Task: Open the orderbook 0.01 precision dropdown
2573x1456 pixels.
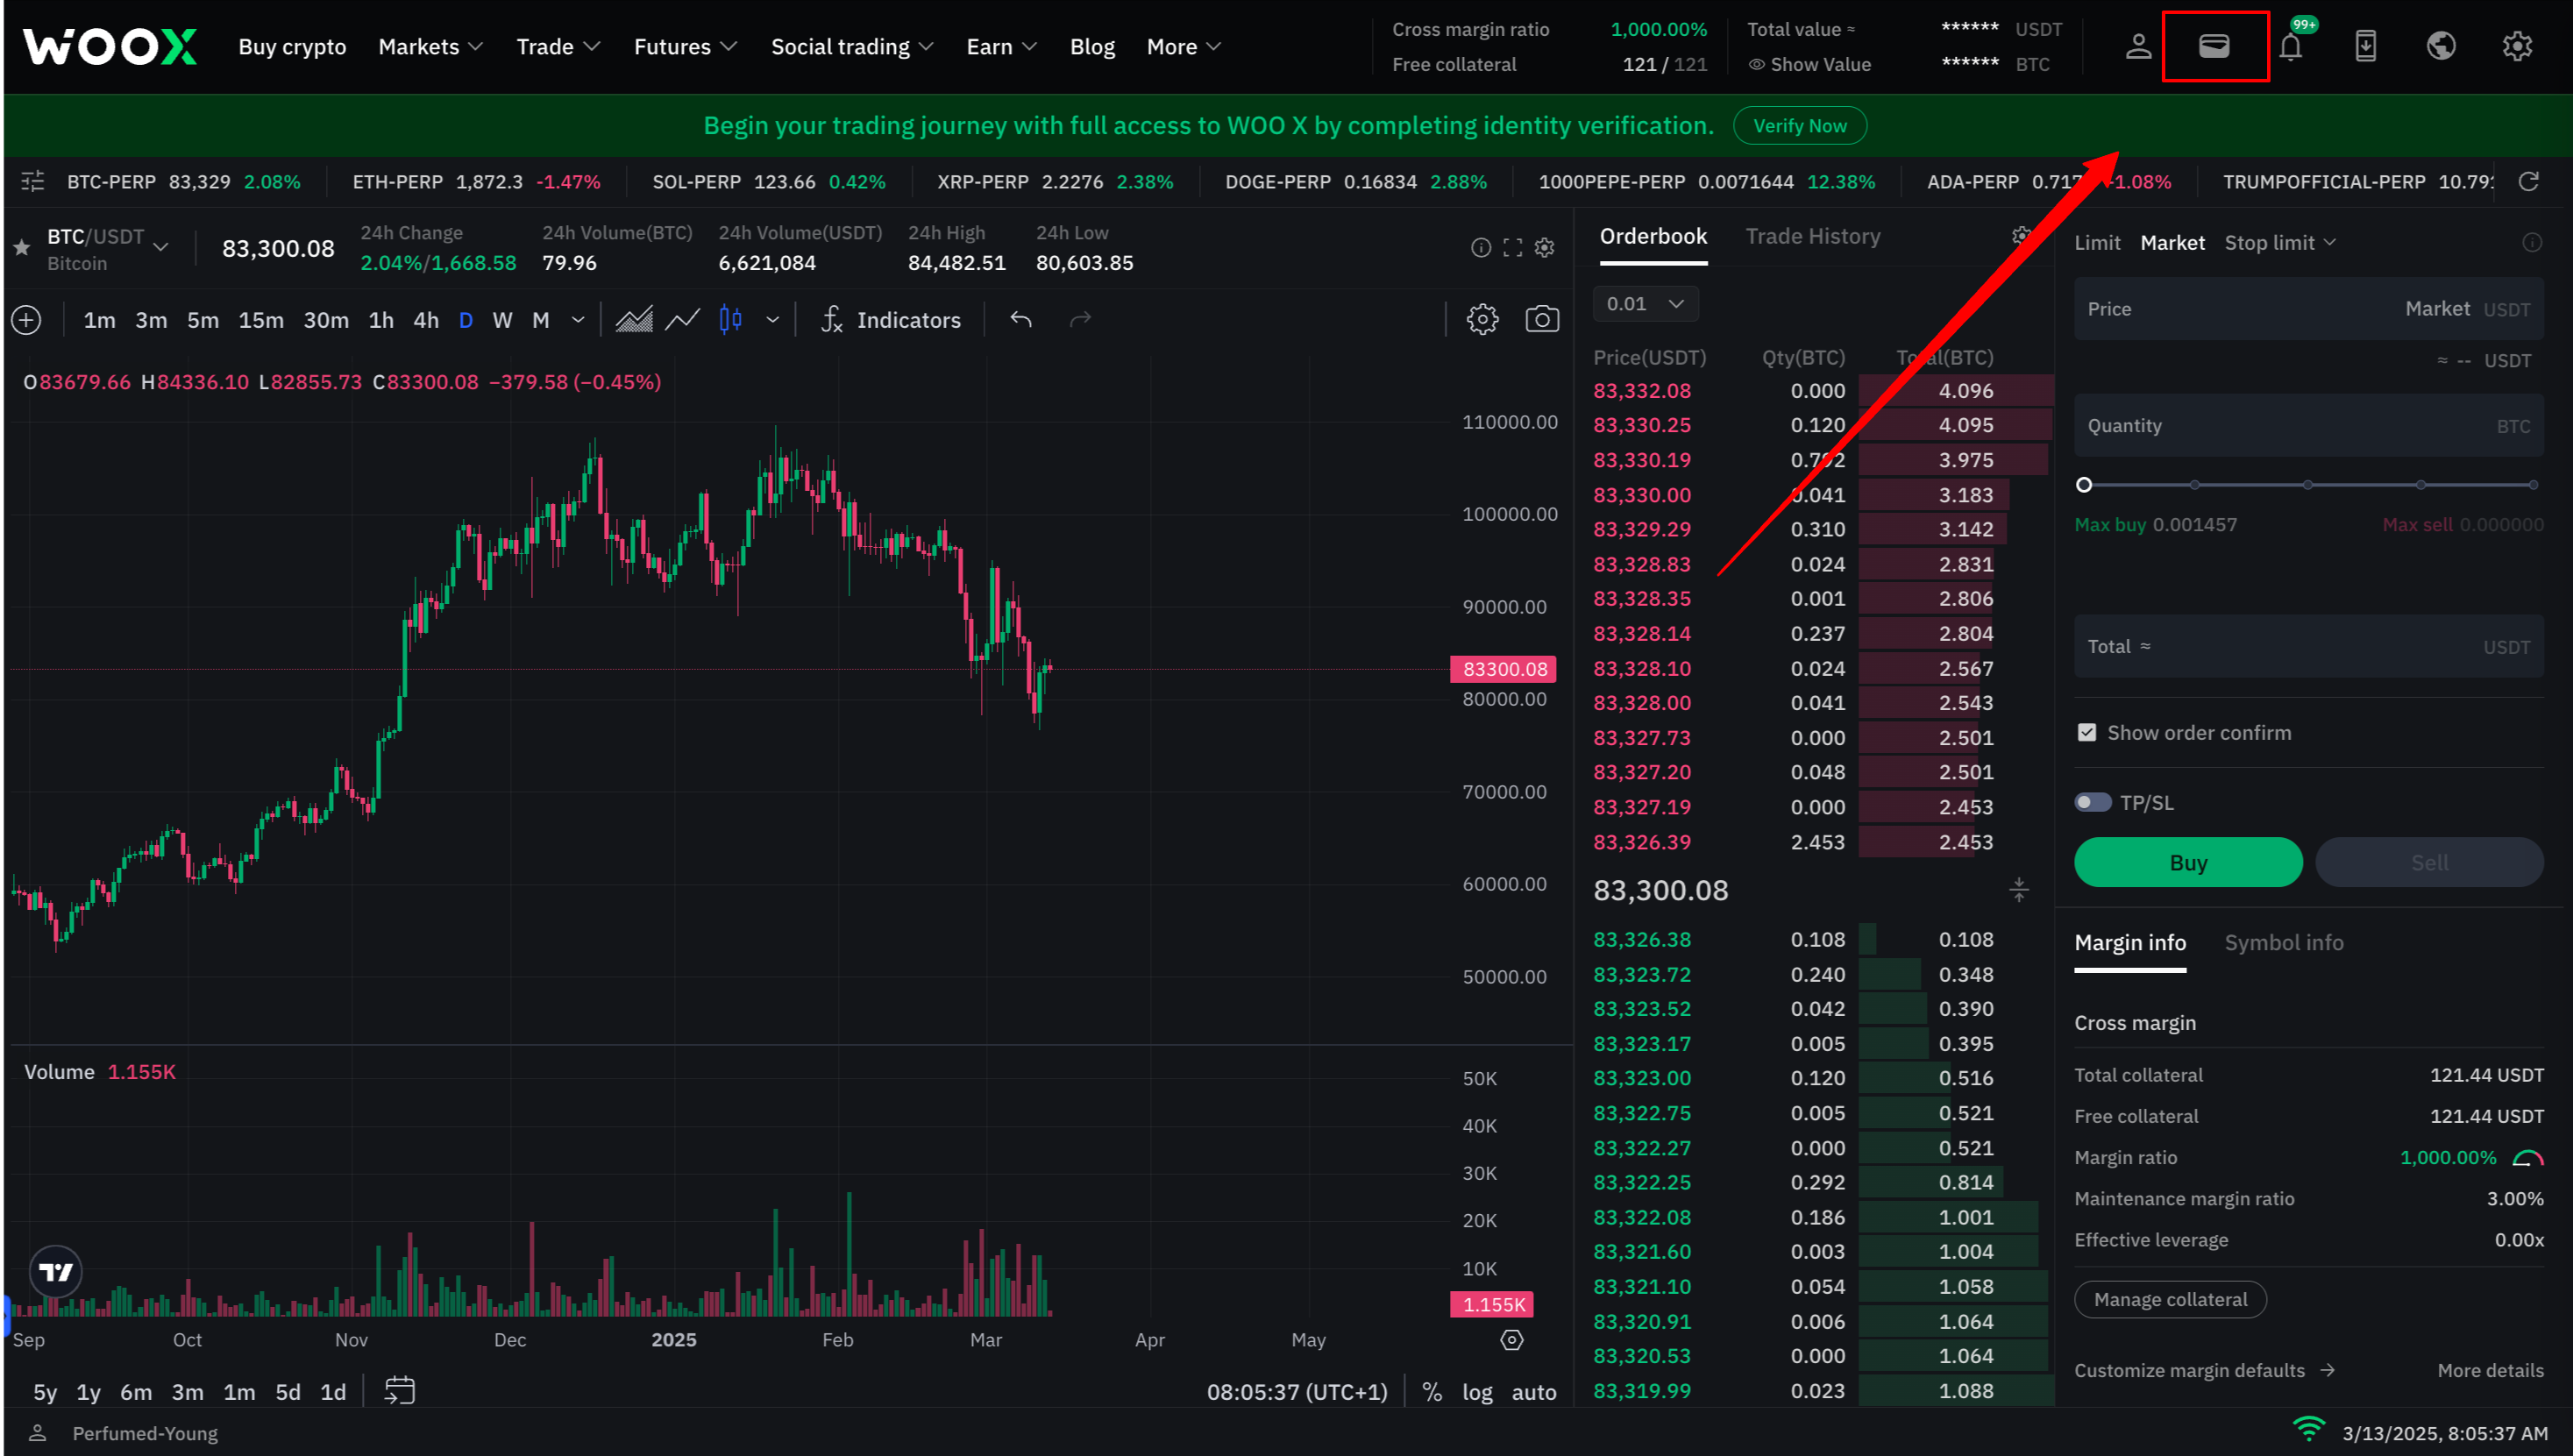Action: click(1645, 304)
